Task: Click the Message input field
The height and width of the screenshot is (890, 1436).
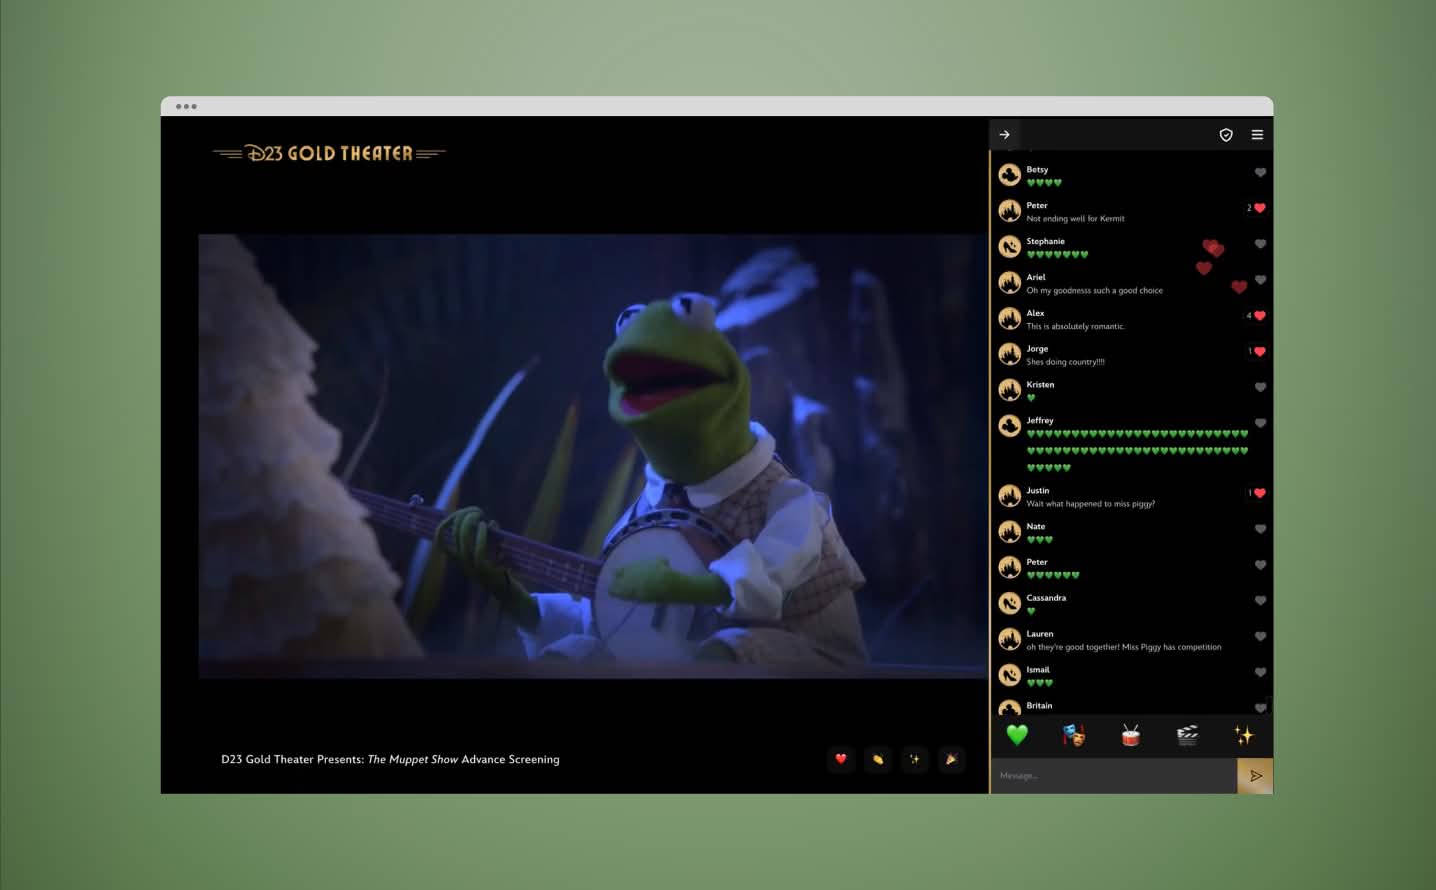Action: point(1114,776)
